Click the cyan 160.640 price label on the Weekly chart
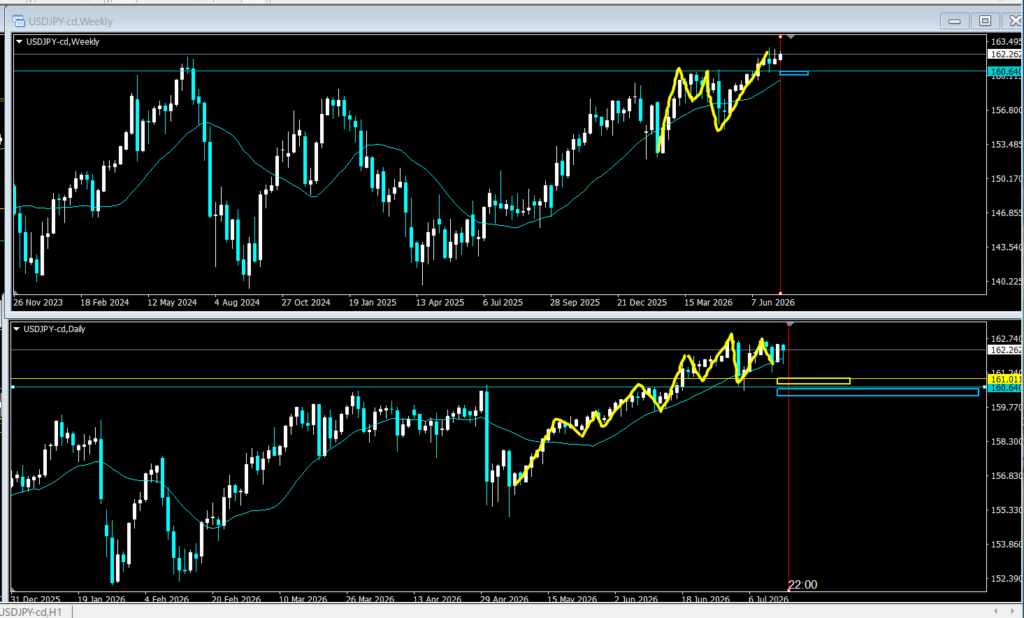1024x618 pixels. pos(1005,72)
